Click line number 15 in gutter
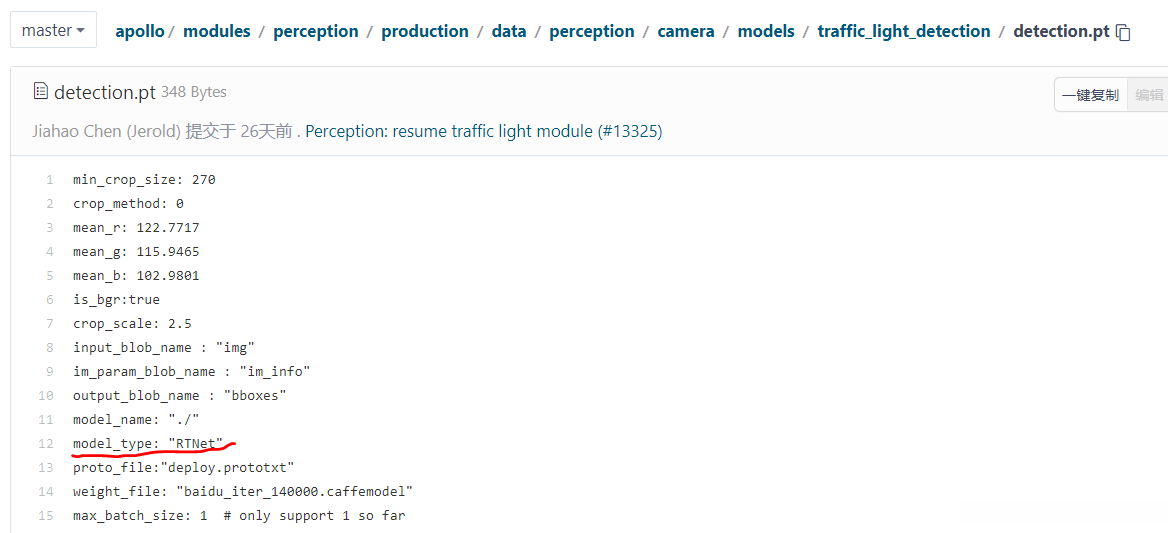1168x533 pixels. tap(45, 515)
